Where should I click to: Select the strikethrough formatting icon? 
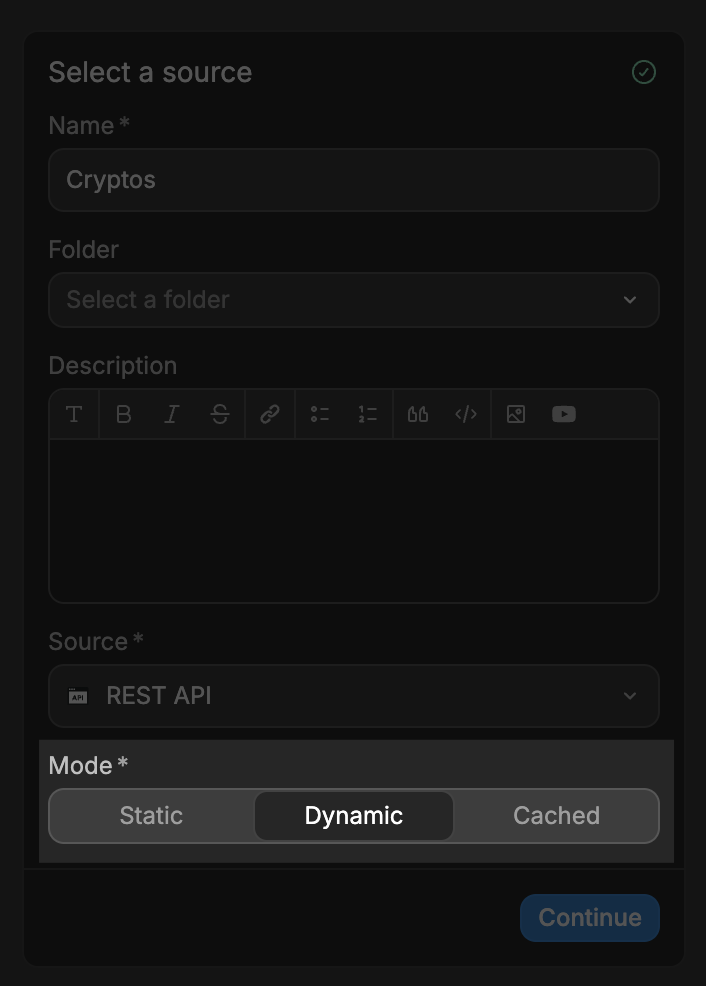[x=220, y=413]
